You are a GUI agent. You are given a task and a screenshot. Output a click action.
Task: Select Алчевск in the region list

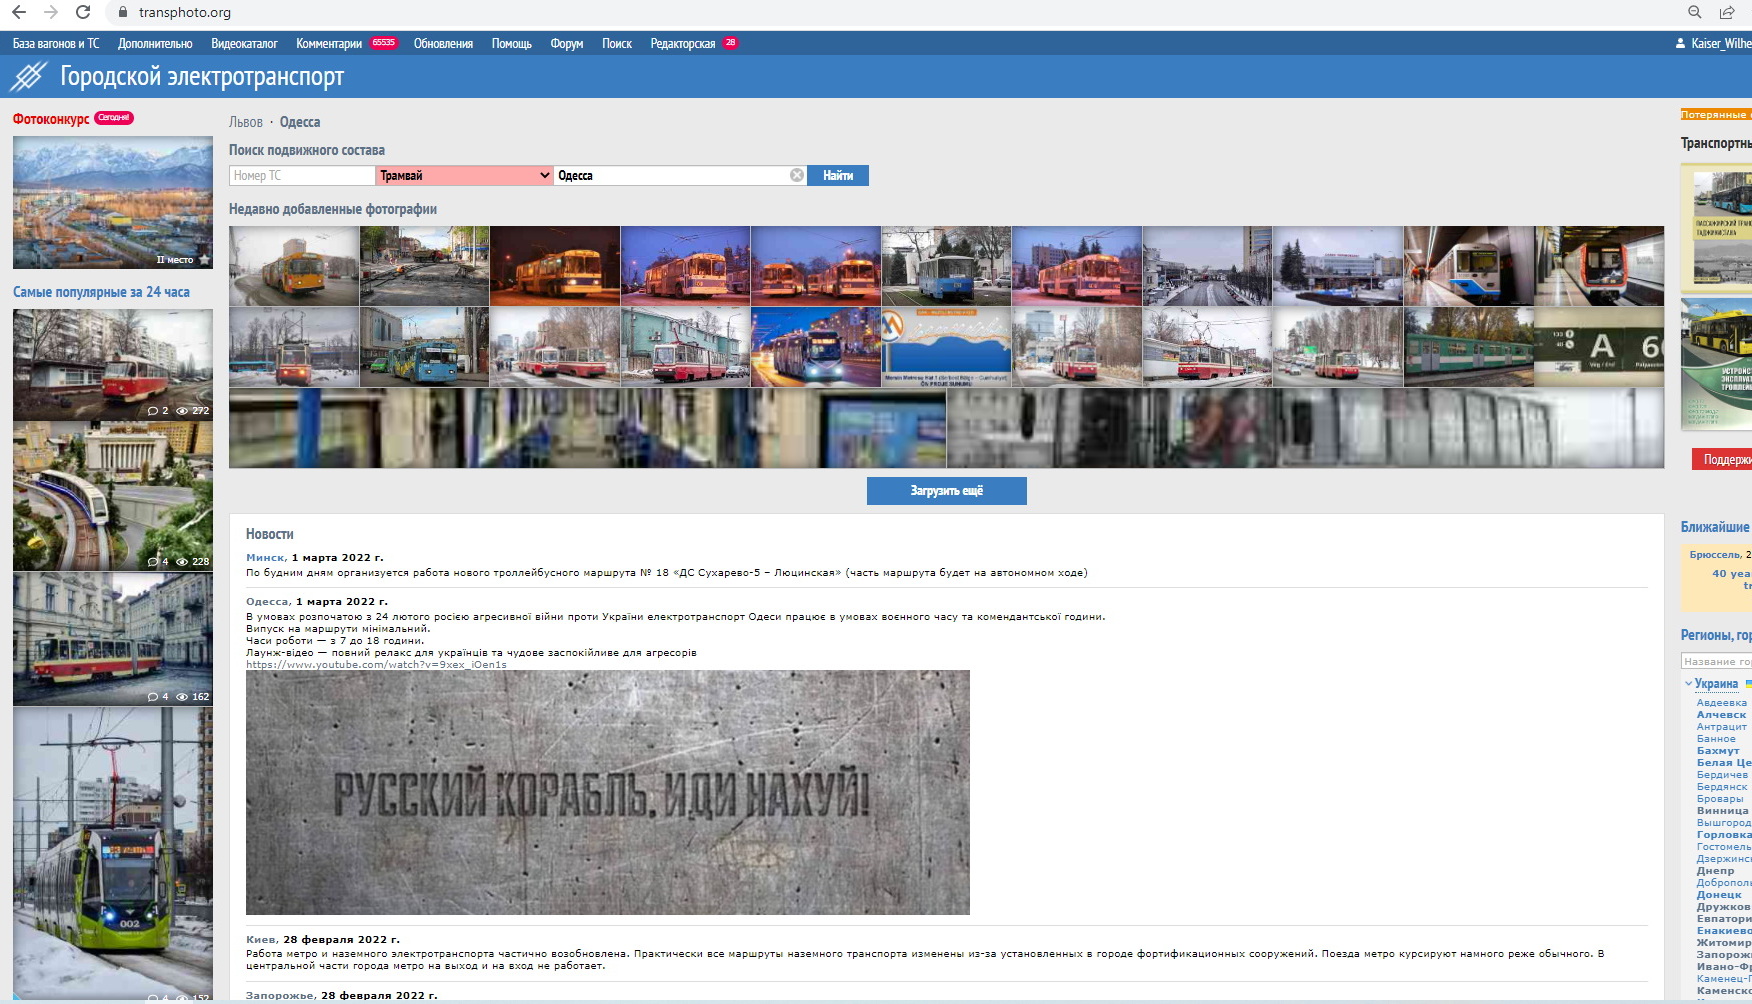(1721, 715)
